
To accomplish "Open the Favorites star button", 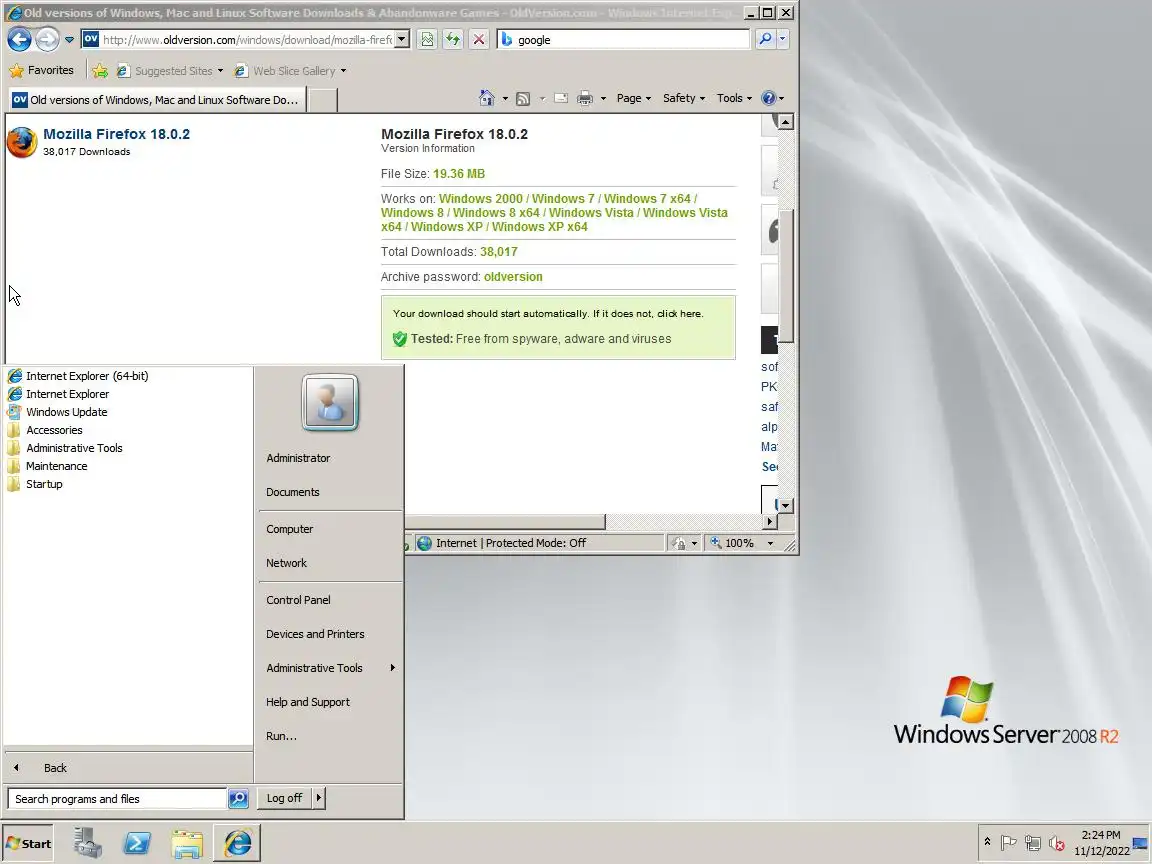I will coord(41,71).
